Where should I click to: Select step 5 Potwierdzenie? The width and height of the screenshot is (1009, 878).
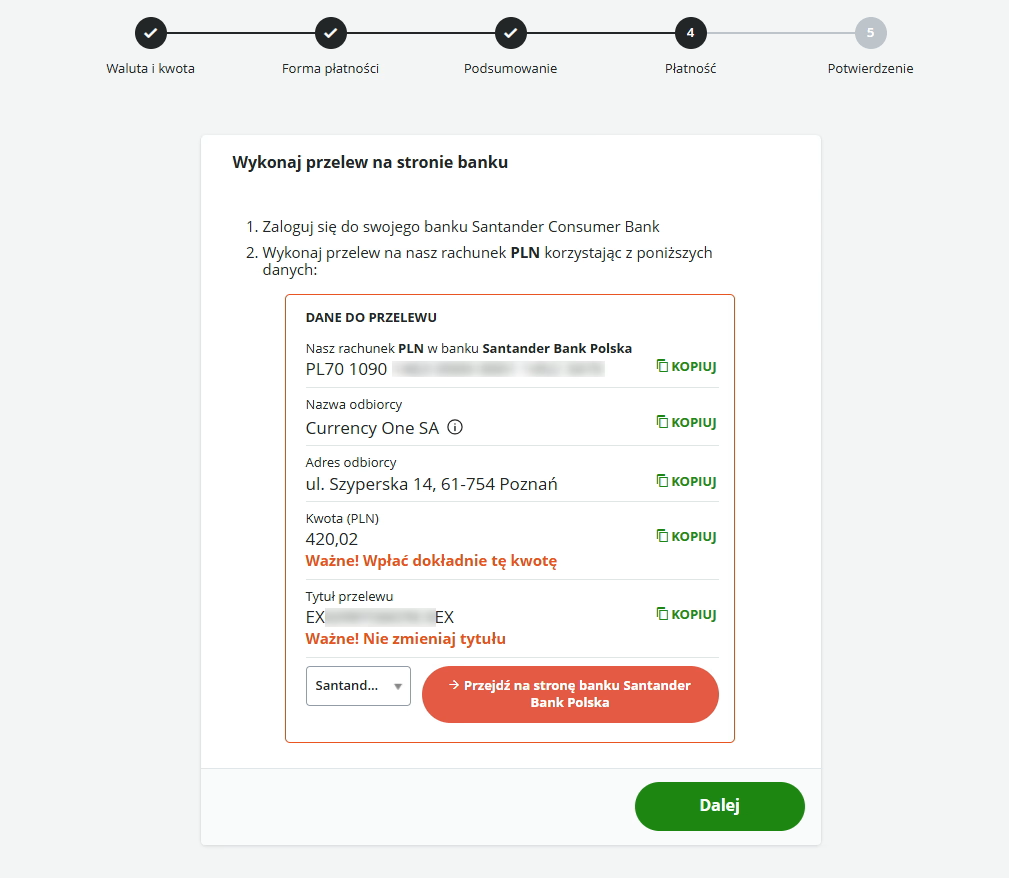pos(870,33)
